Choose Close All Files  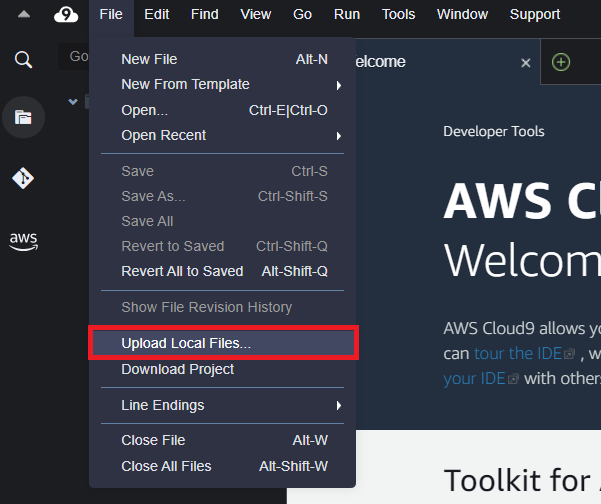[222, 466]
